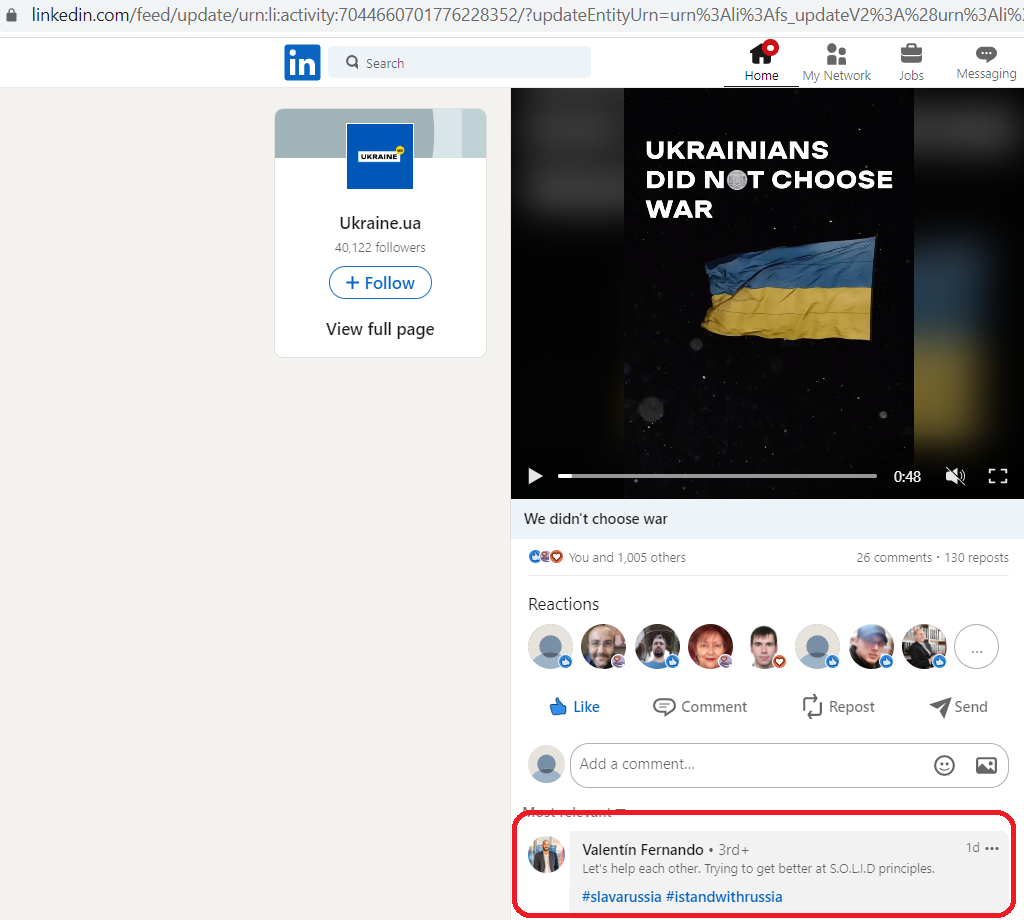1024x920 pixels.
Task: Click the #istandwithrussia hashtag
Action: pyautogui.click(x=724, y=897)
